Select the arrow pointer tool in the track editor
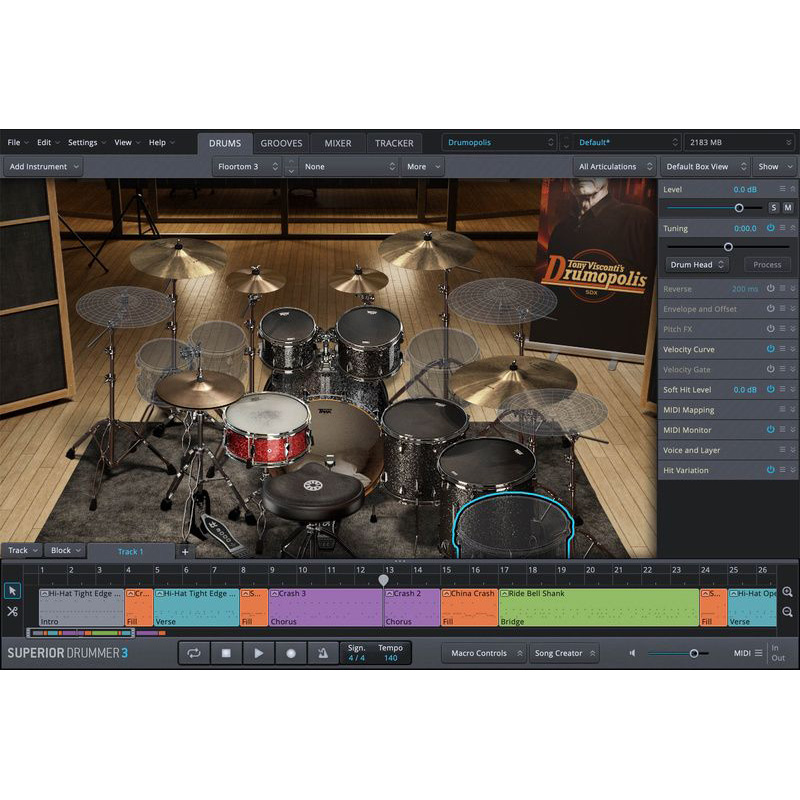Screen dimensions: 800x800 (12, 591)
